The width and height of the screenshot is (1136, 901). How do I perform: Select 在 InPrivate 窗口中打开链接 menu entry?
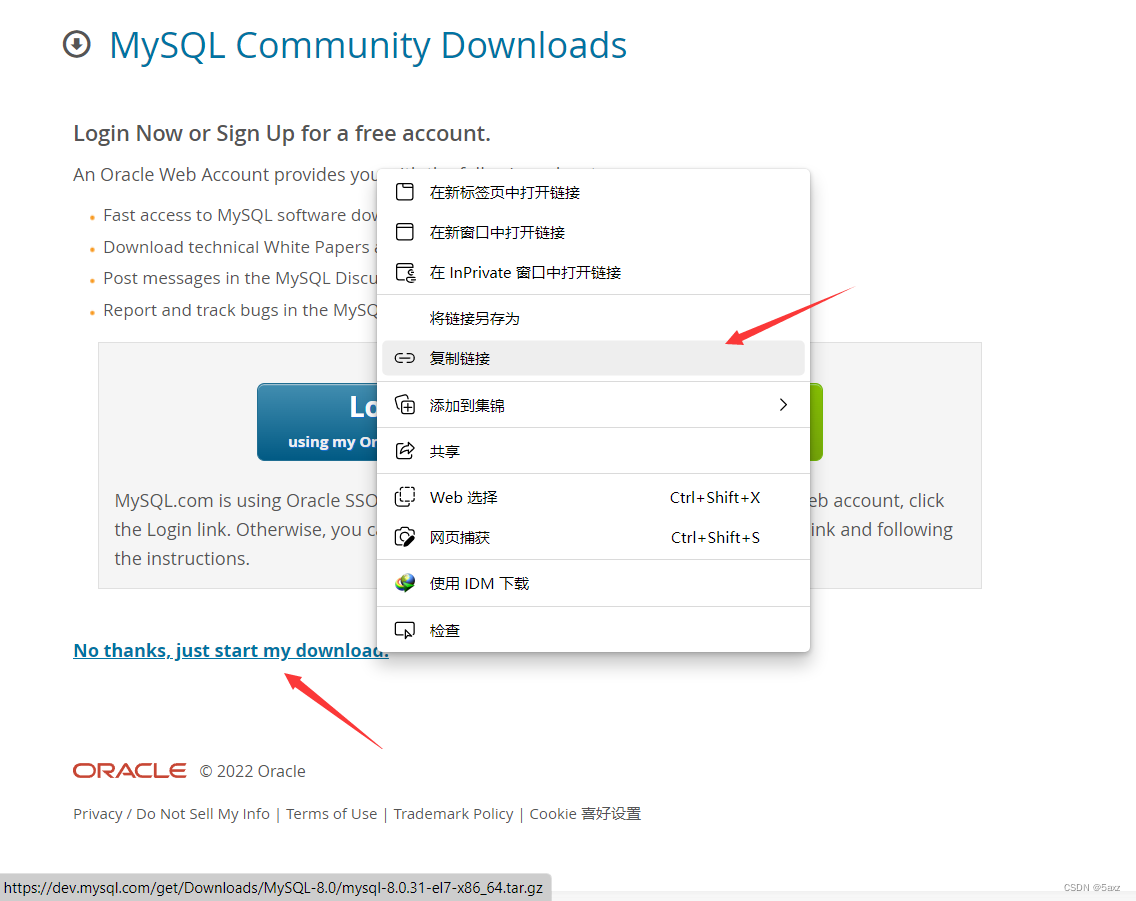pos(593,272)
